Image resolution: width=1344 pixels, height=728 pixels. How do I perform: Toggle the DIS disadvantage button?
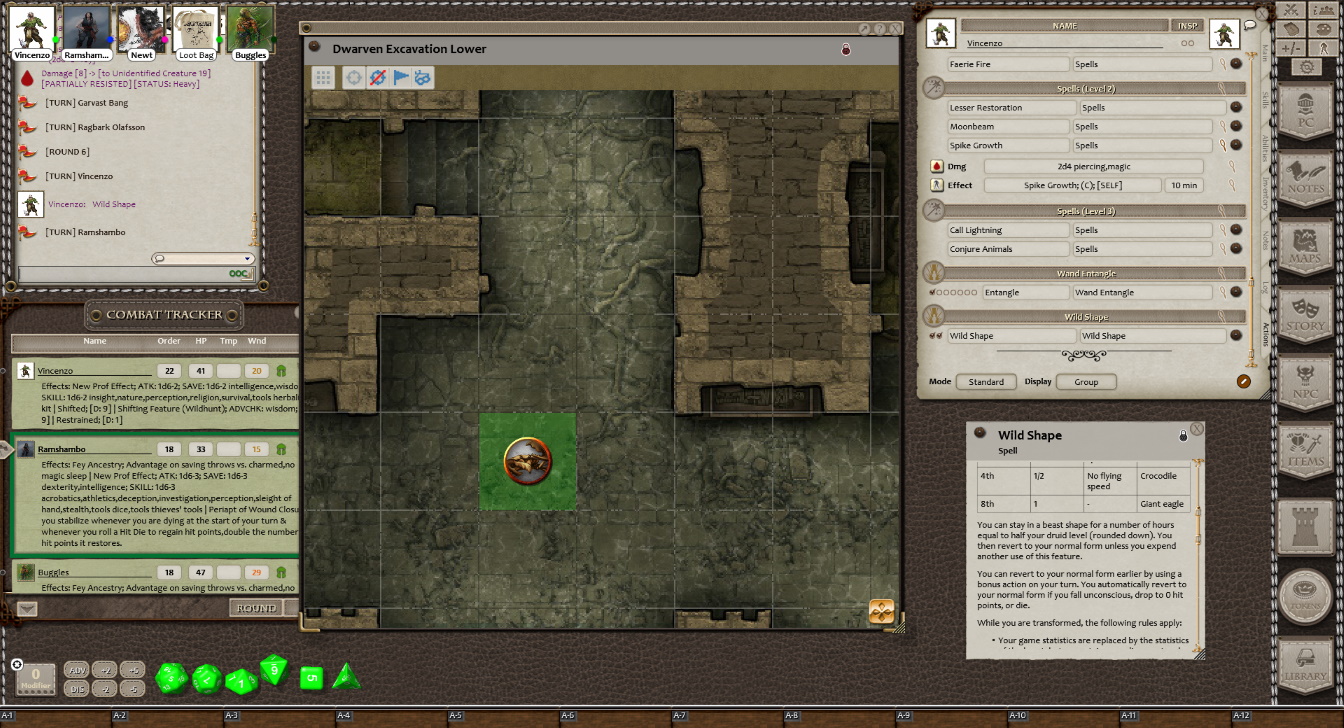point(76,688)
